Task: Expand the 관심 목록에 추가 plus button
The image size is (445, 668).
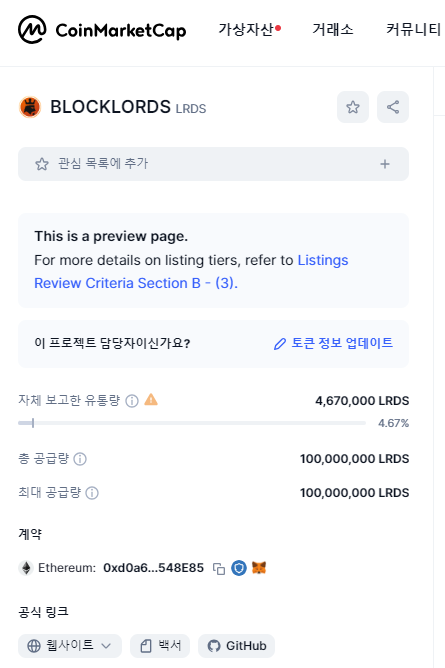Action: 385,164
